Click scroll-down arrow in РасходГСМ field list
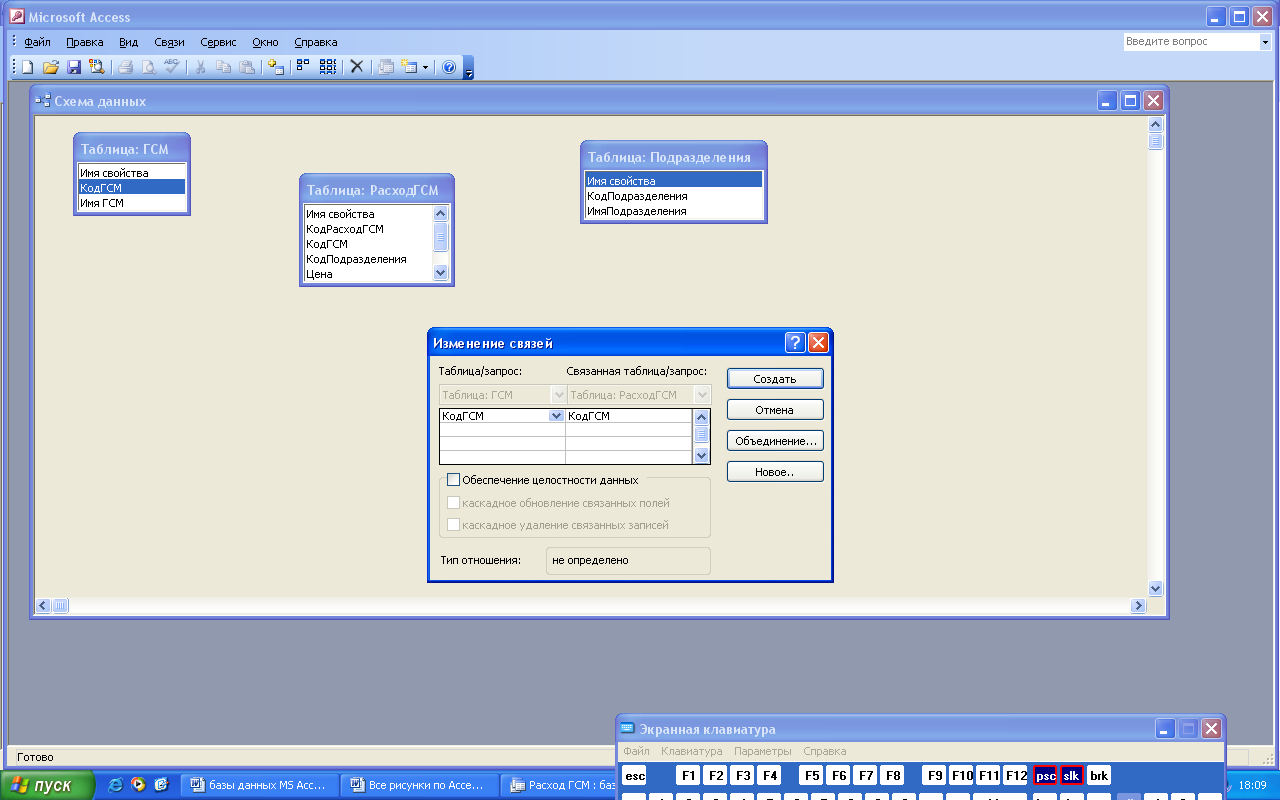The image size is (1280, 800). [x=441, y=272]
